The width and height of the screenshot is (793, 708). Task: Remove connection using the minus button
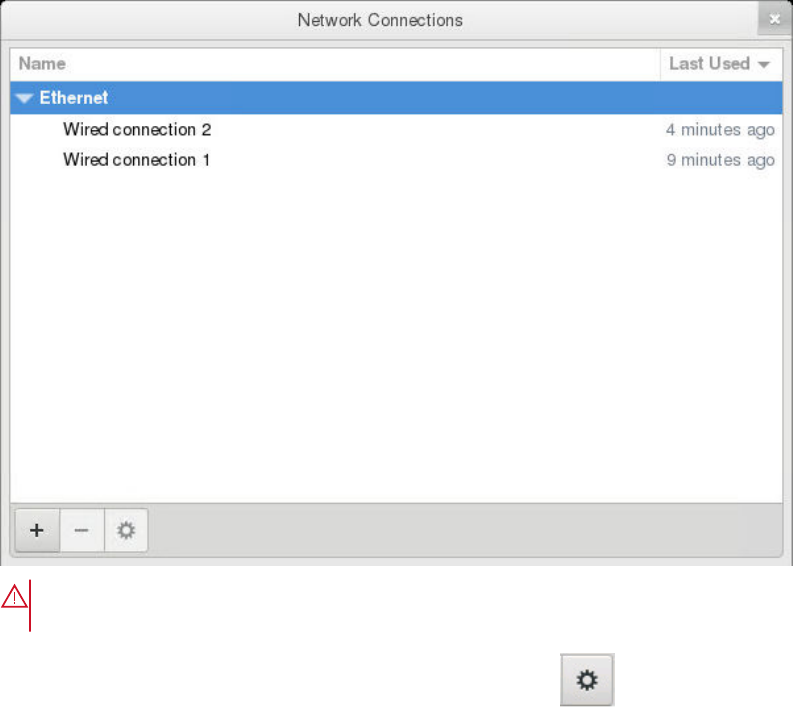tap(82, 530)
